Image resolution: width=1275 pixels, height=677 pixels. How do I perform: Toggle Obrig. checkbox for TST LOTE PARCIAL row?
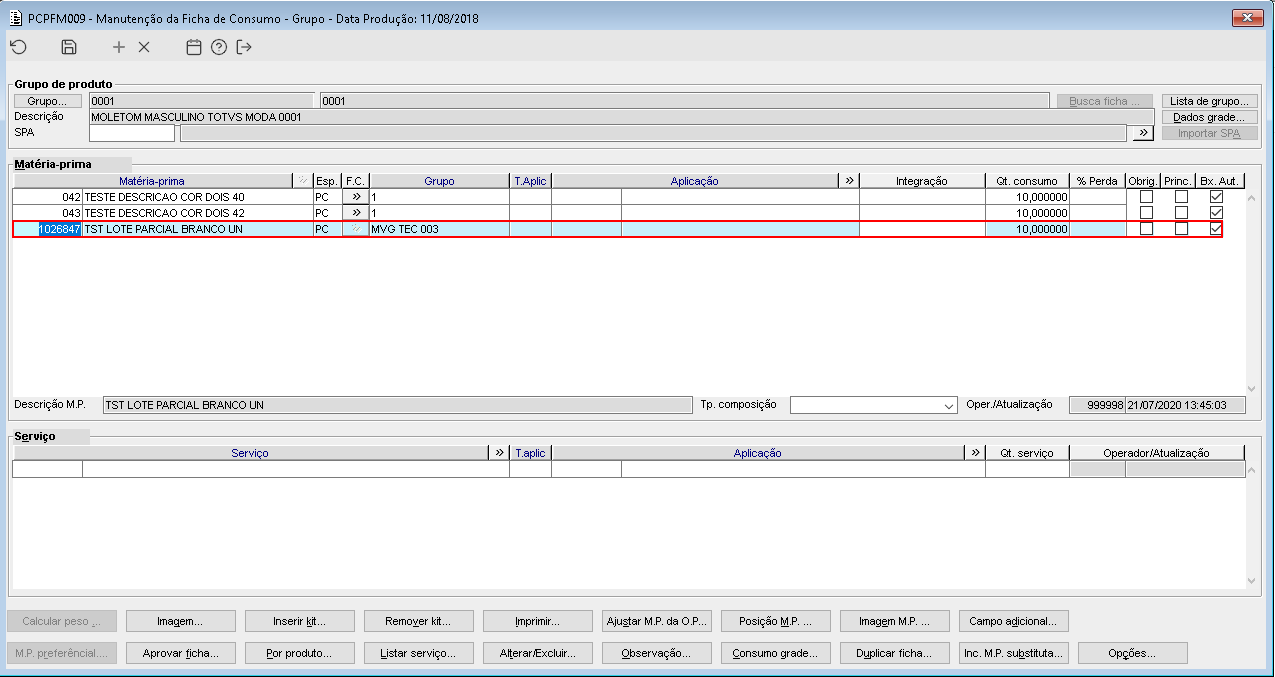tap(1146, 229)
